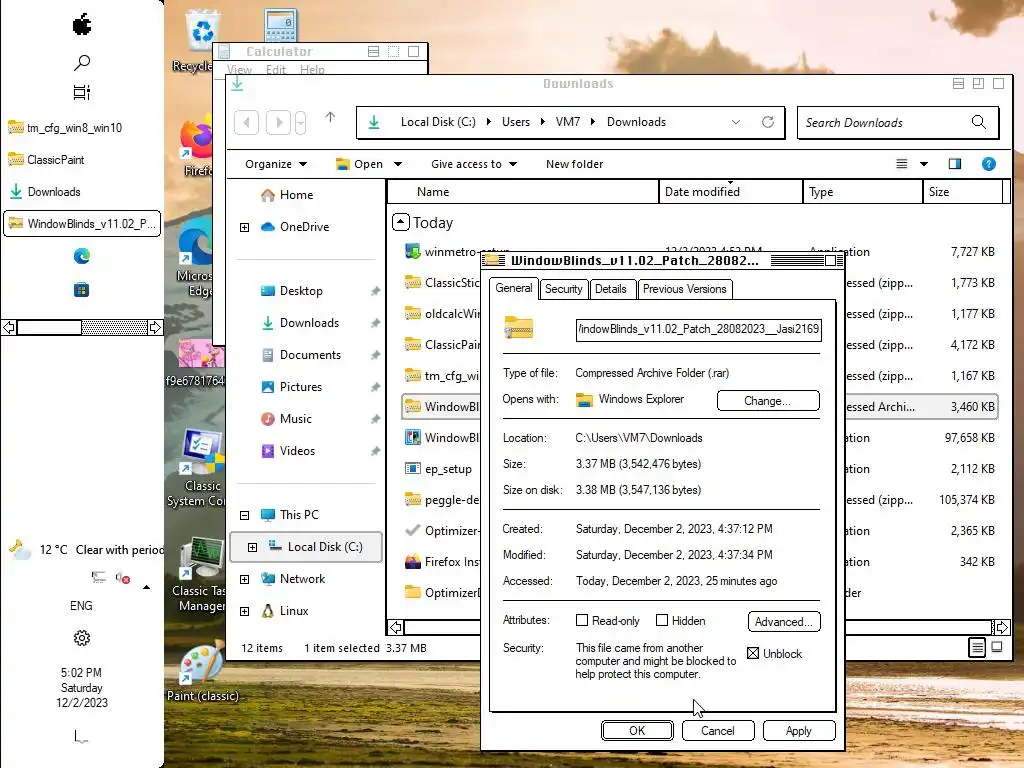
Task: Show hidden tray icons arrow
Action: (146, 587)
